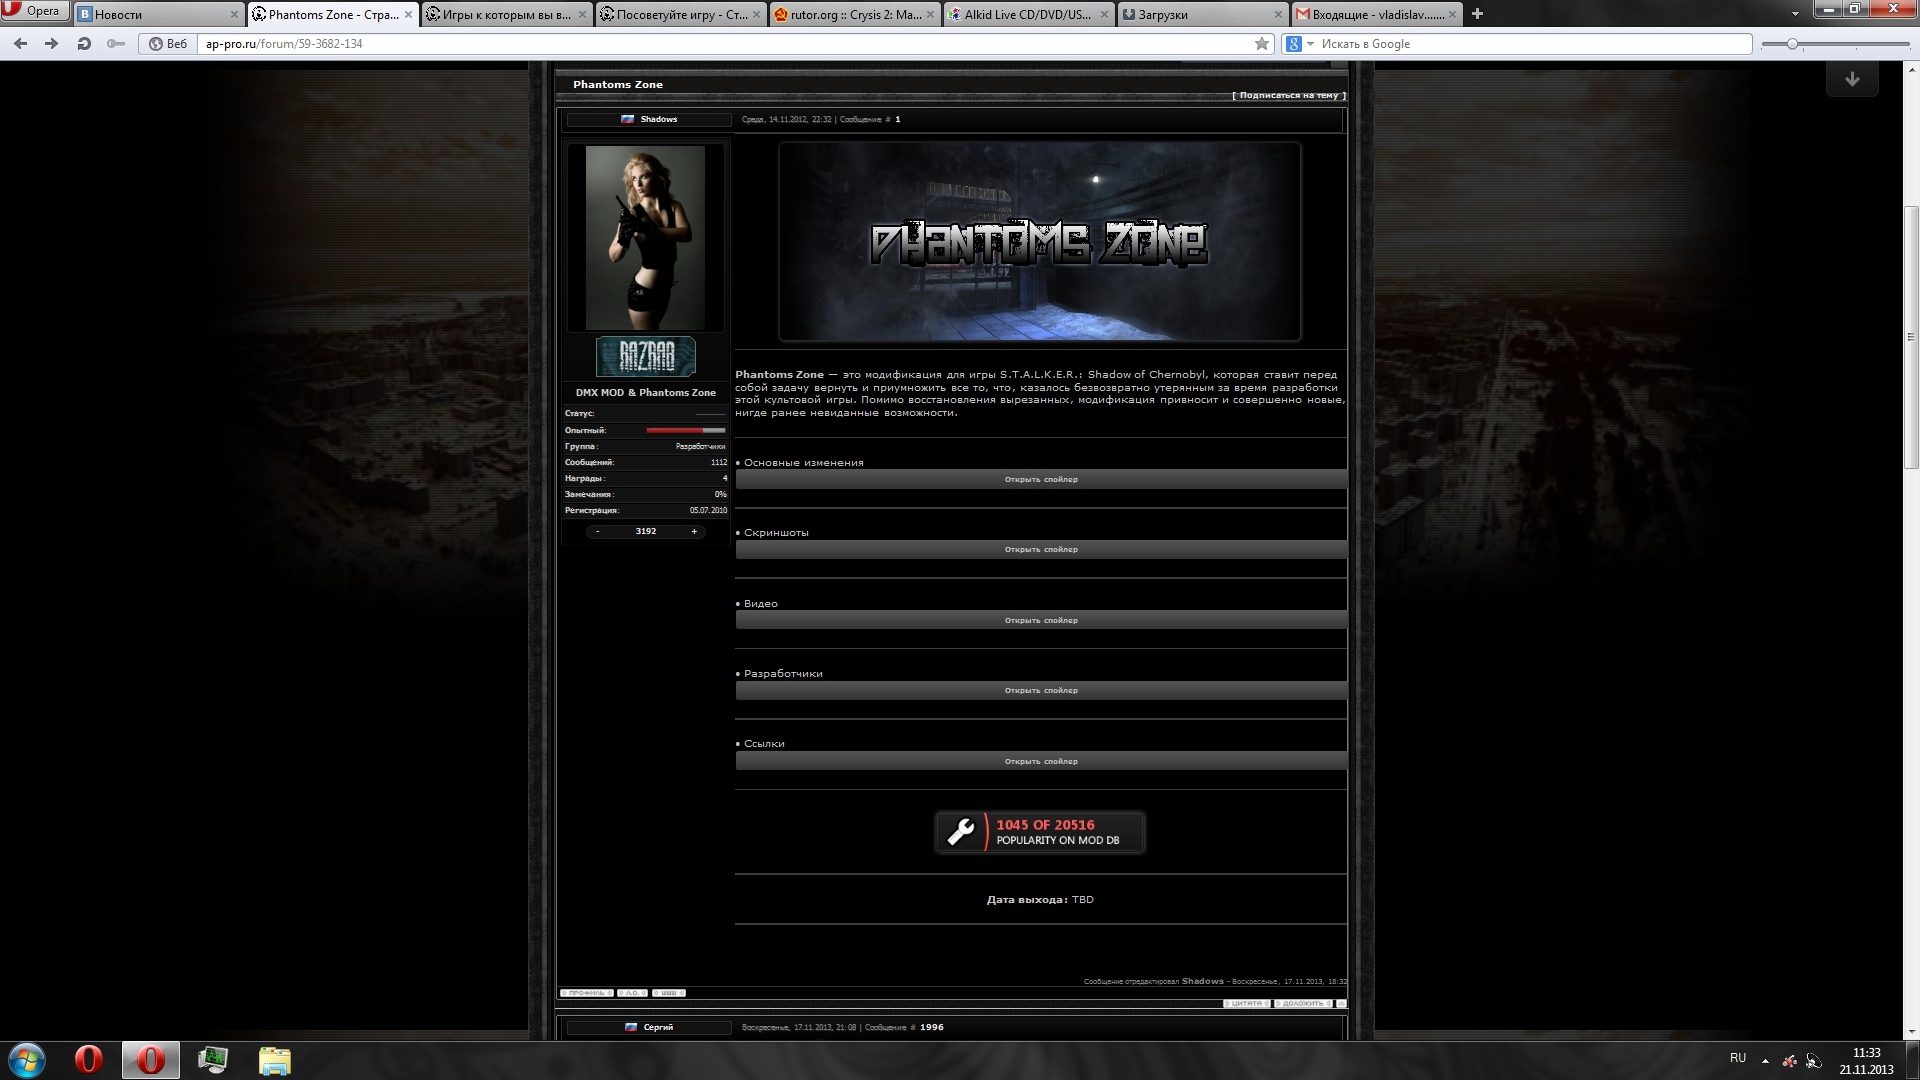The width and height of the screenshot is (1920, 1080).
Task: Open a new tab with plus button
Action: coord(1477,14)
